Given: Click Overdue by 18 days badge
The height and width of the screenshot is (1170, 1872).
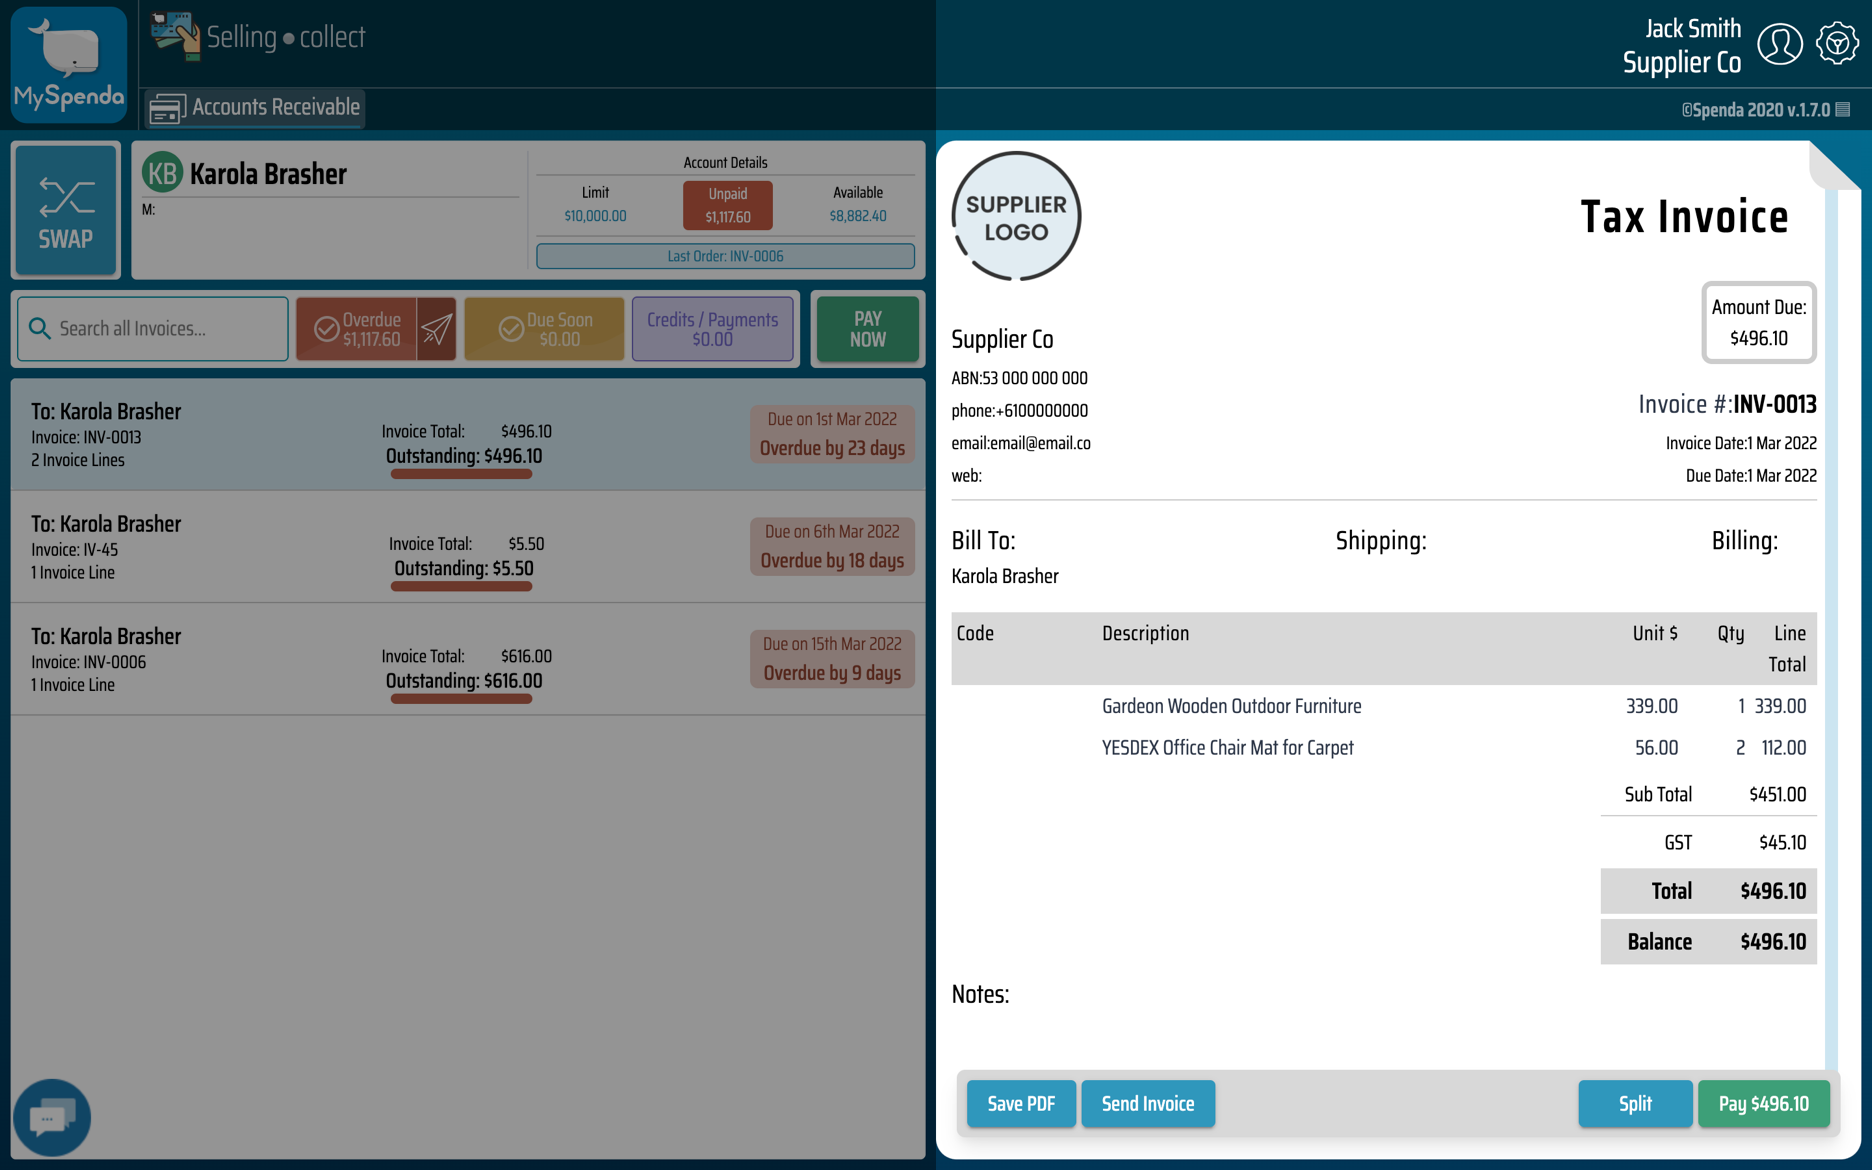Looking at the screenshot, I should pyautogui.click(x=832, y=546).
